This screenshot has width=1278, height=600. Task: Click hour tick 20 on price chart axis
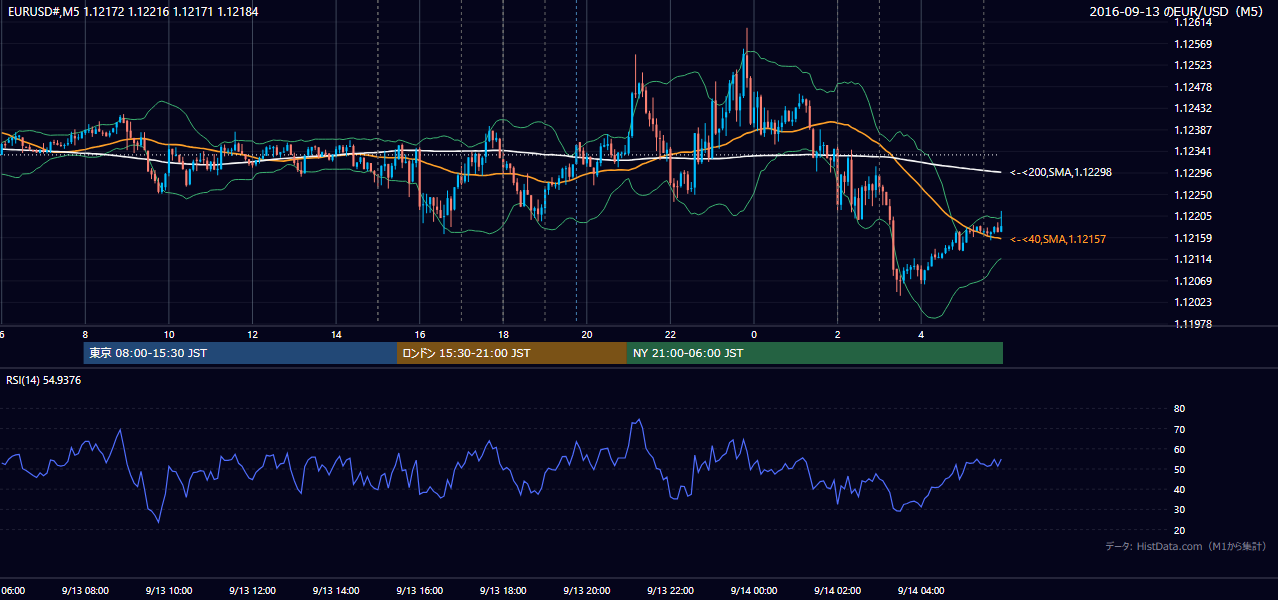pyautogui.click(x=587, y=334)
